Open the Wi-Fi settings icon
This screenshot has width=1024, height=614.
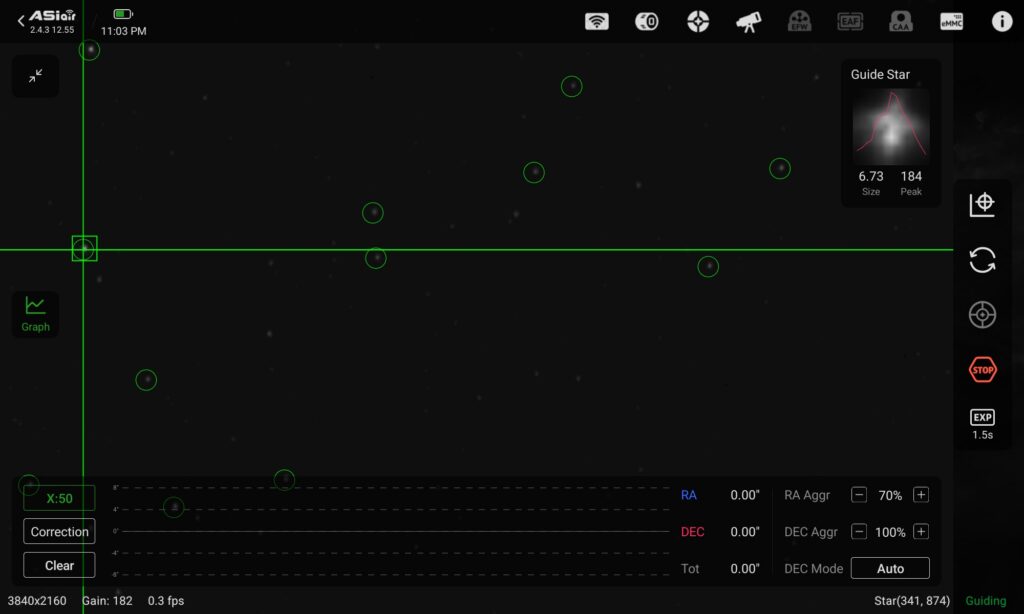click(x=596, y=22)
